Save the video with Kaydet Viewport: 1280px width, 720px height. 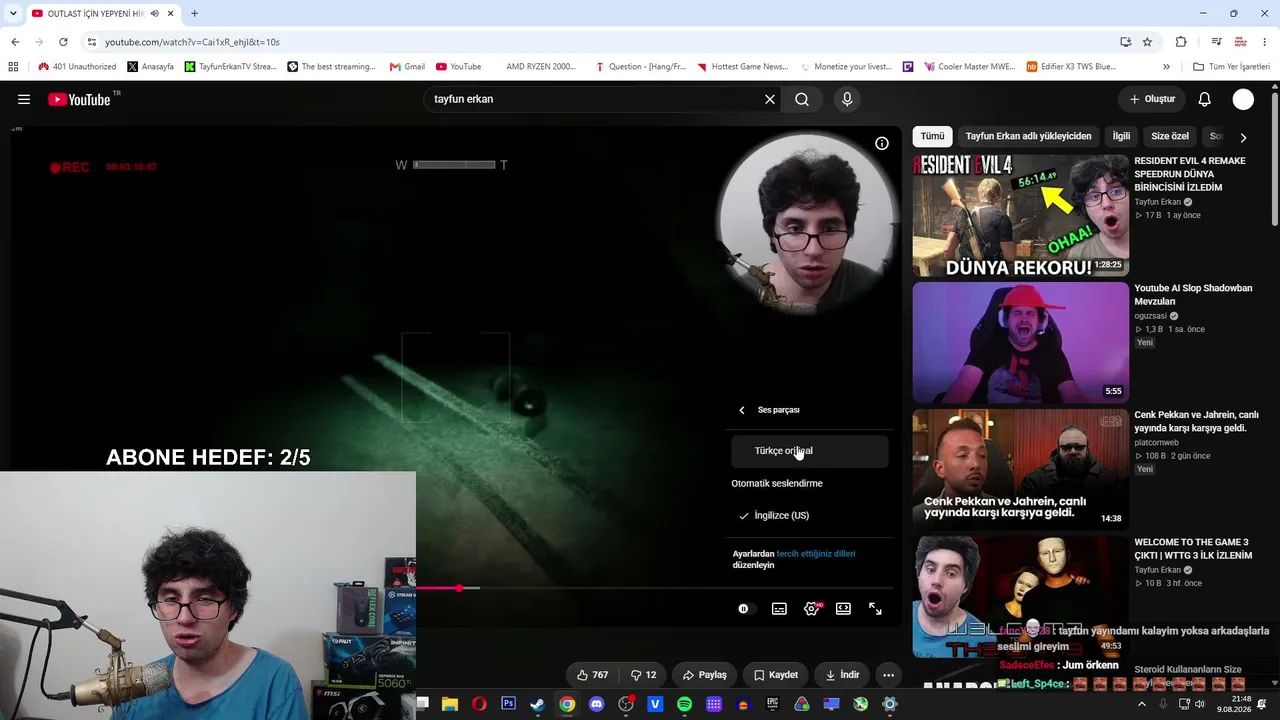776,675
